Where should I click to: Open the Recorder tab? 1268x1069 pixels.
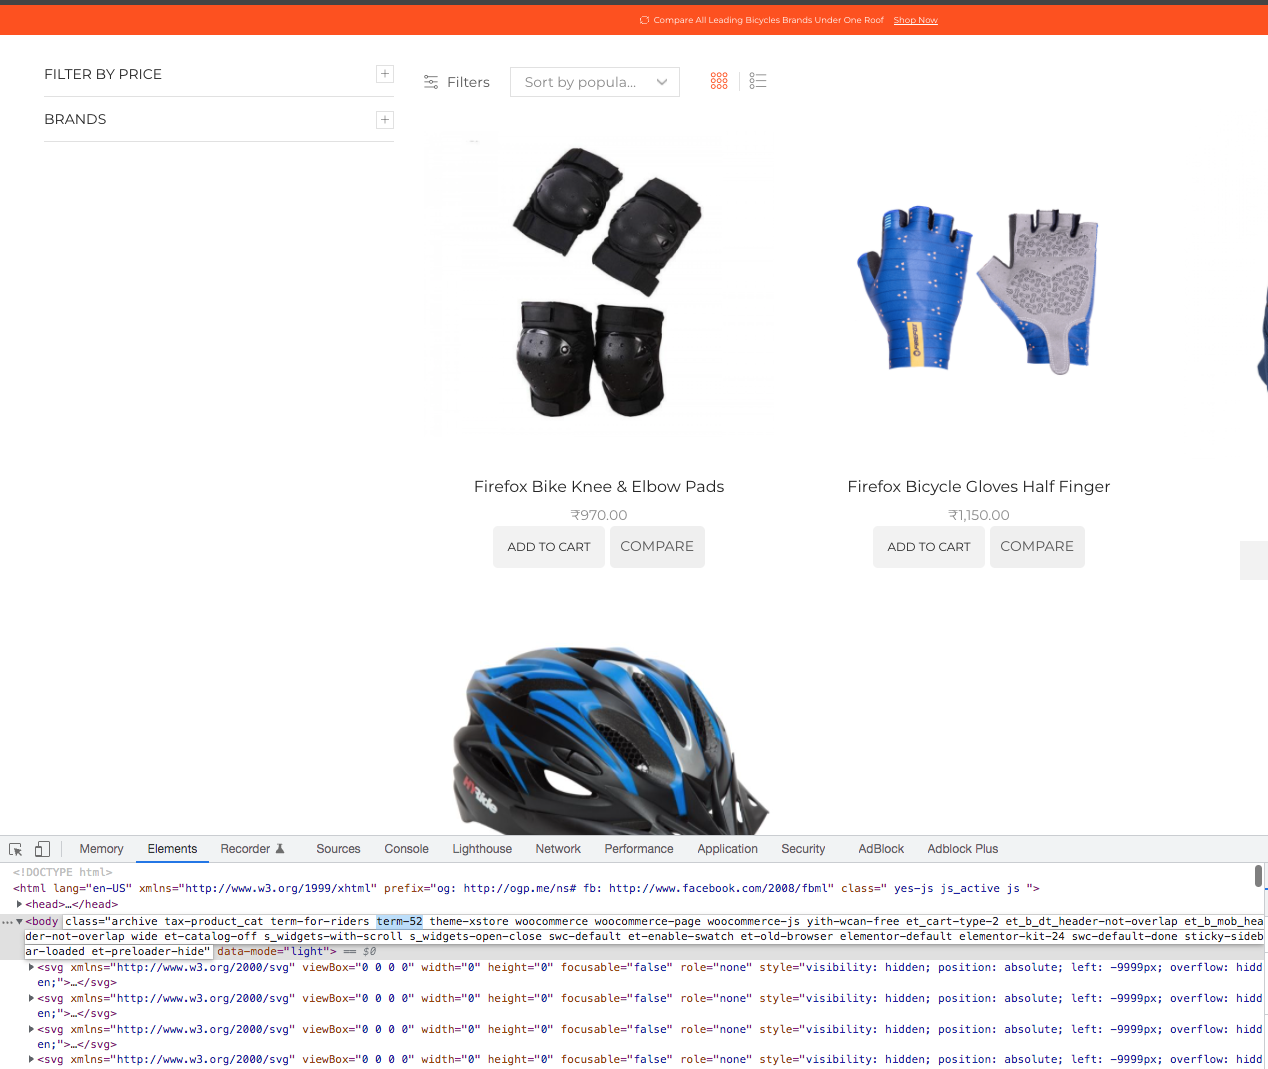[x=252, y=849]
